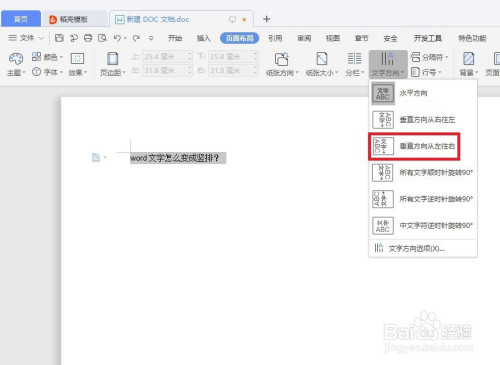
Task: Click the Print icon in quick access toolbar
Action: point(88,38)
